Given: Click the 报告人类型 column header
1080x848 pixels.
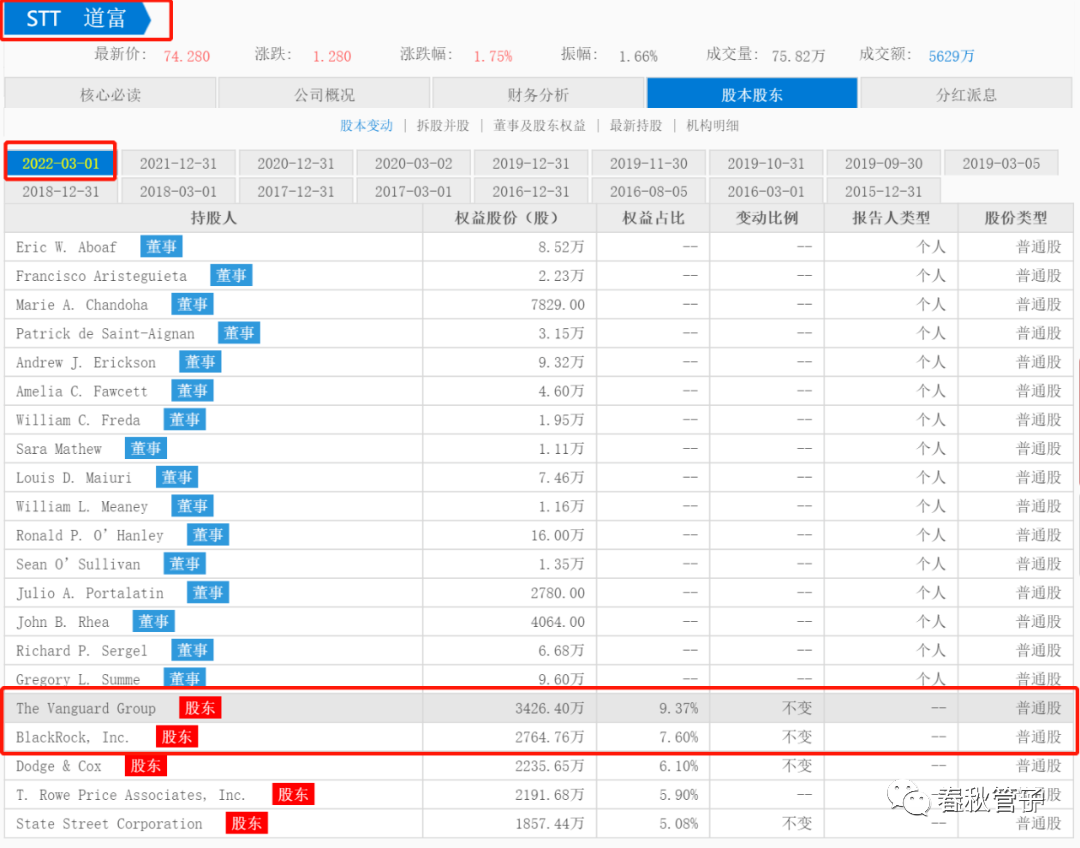Looking at the screenshot, I should [x=891, y=218].
